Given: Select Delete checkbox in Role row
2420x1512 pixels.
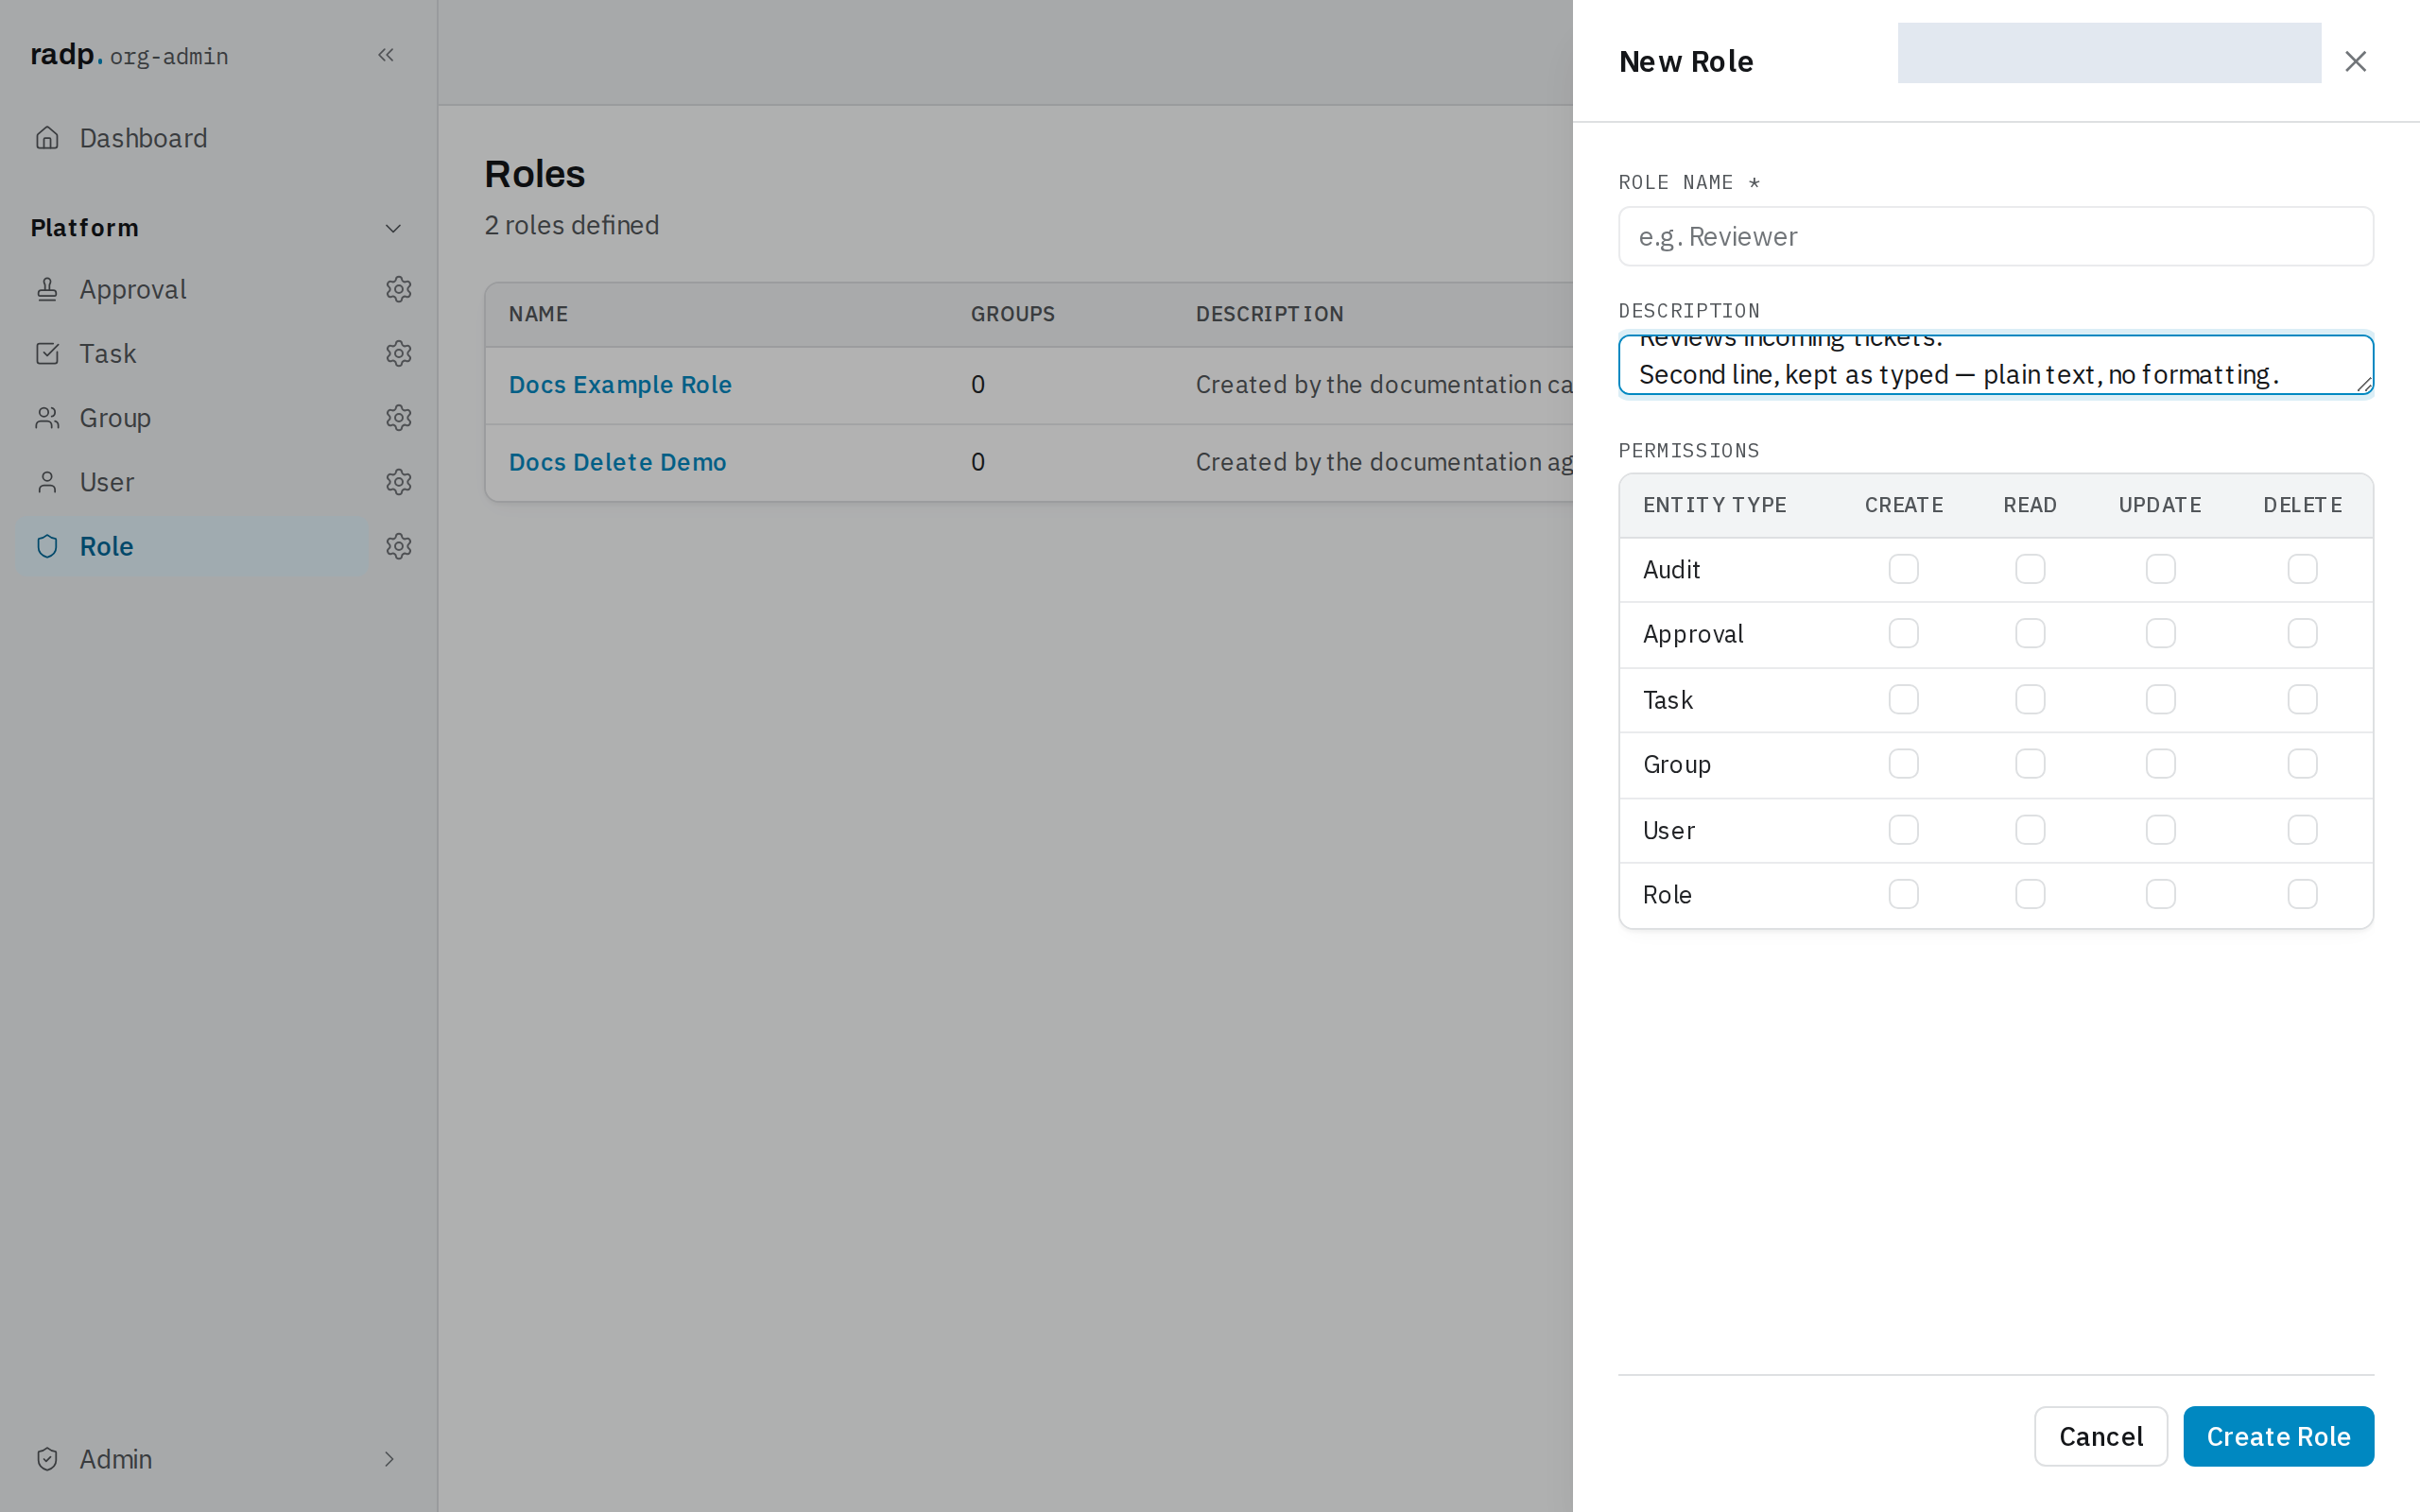Looking at the screenshot, I should point(2302,894).
